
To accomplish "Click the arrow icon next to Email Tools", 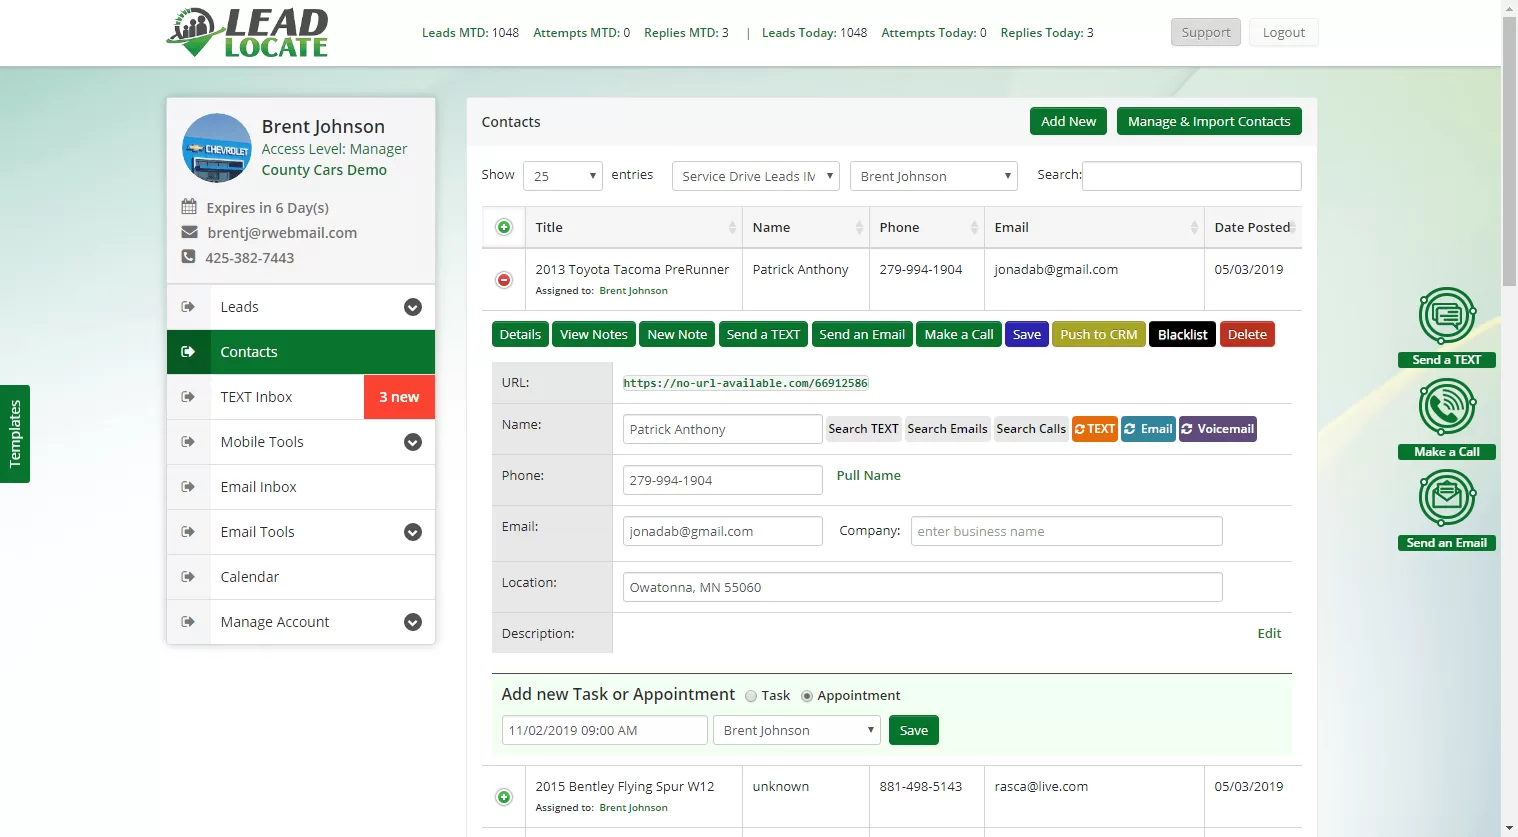I will click(x=187, y=532).
